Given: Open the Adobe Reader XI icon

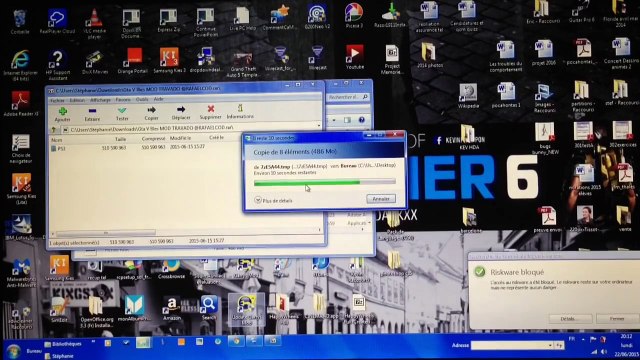Looking at the screenshot, I should point(20,104).
